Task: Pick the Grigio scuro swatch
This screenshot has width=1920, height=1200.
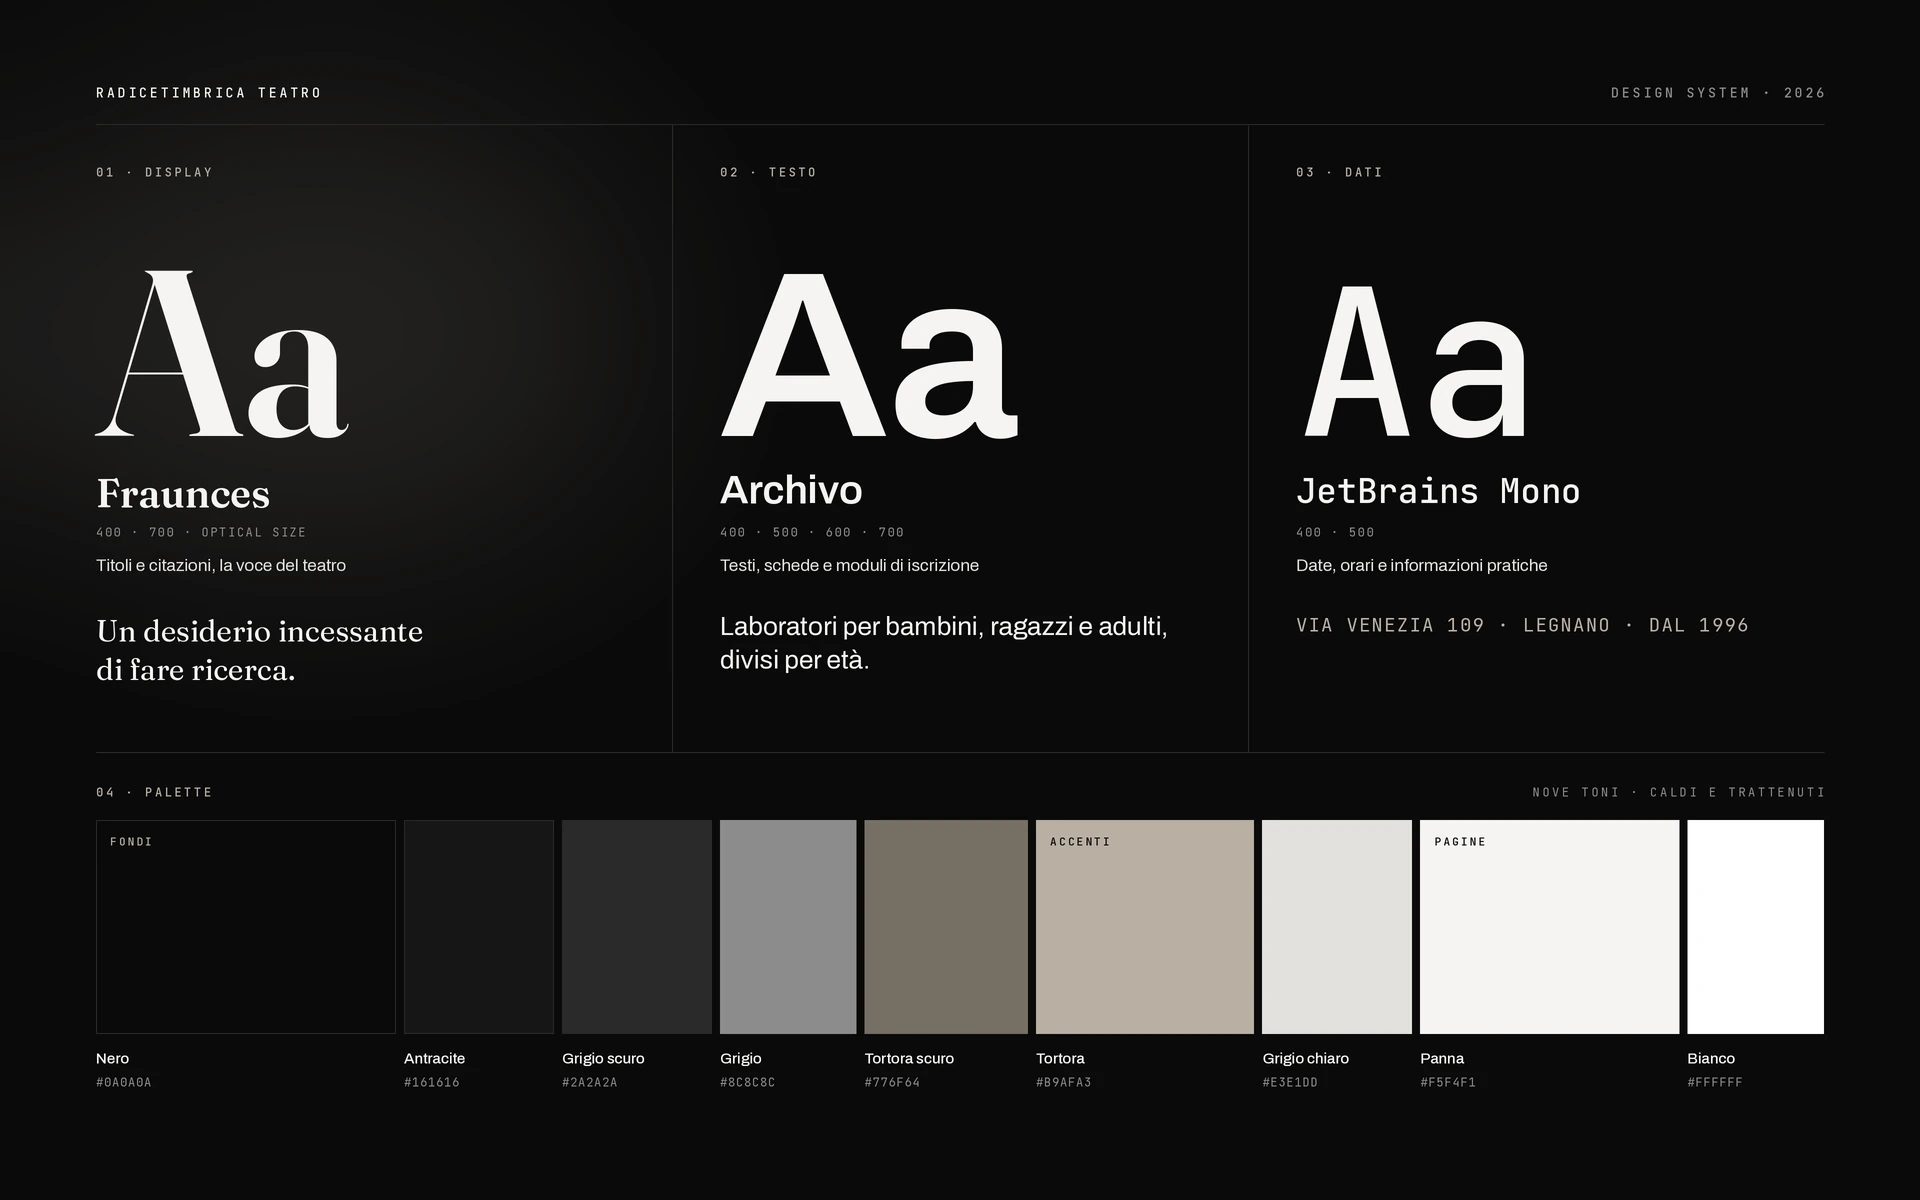Action: (637, 927)
